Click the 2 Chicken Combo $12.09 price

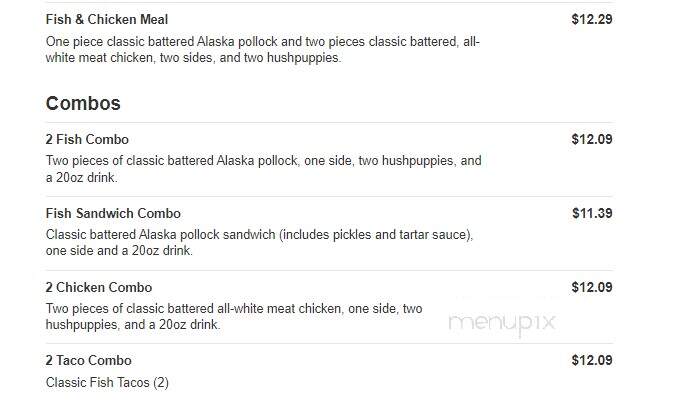[592, 287]
